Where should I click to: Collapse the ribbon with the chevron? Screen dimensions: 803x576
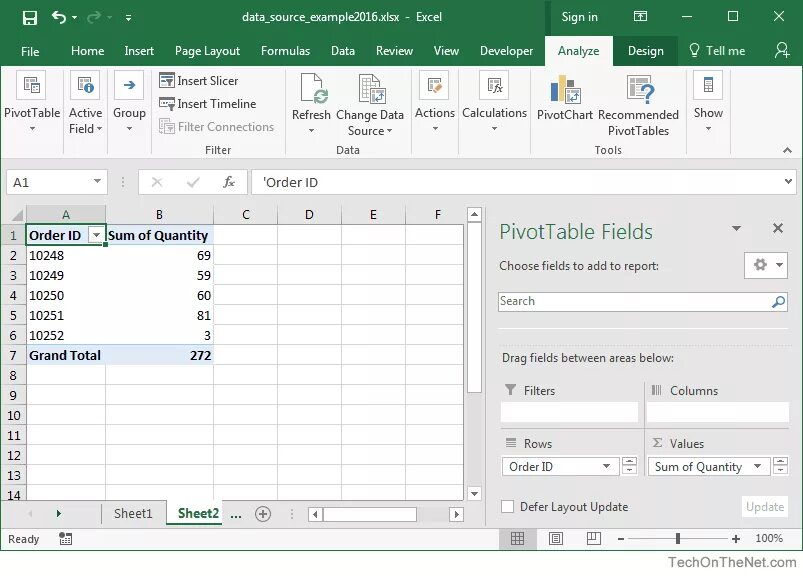click(x=787, y=150)
